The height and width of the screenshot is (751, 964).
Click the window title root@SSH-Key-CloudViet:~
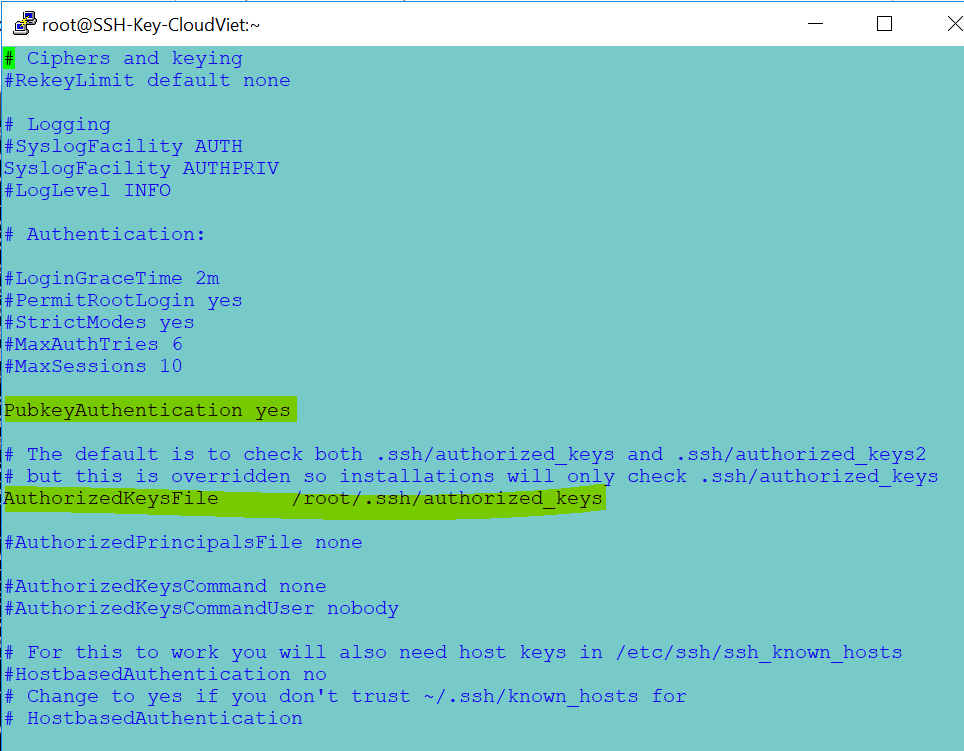coord(151,25)
